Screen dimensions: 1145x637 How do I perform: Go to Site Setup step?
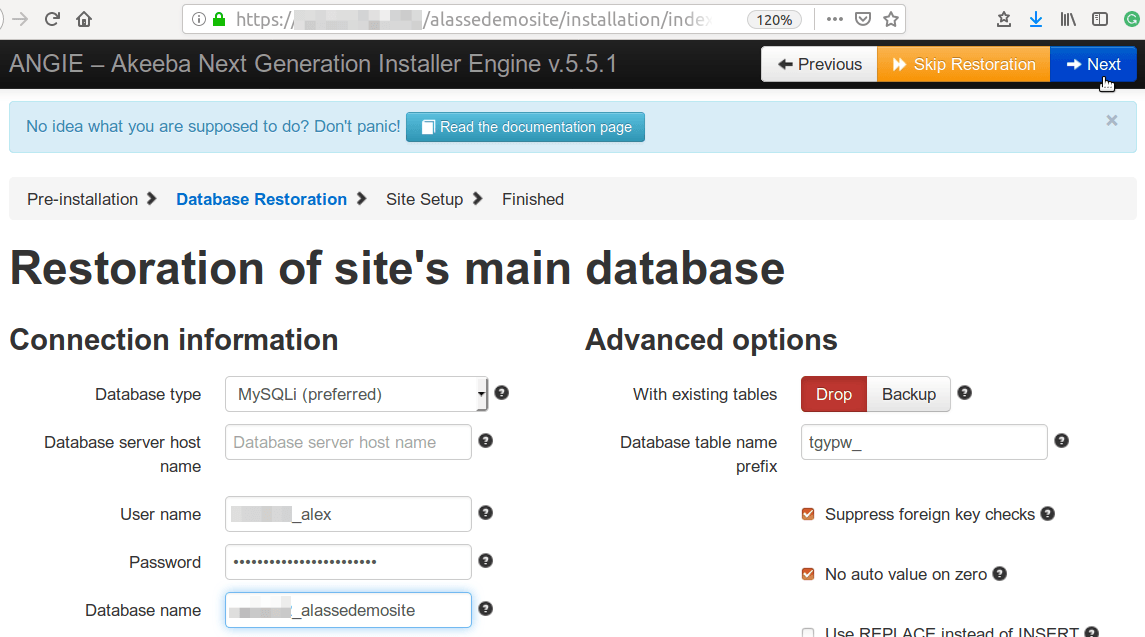coord(424,199)
